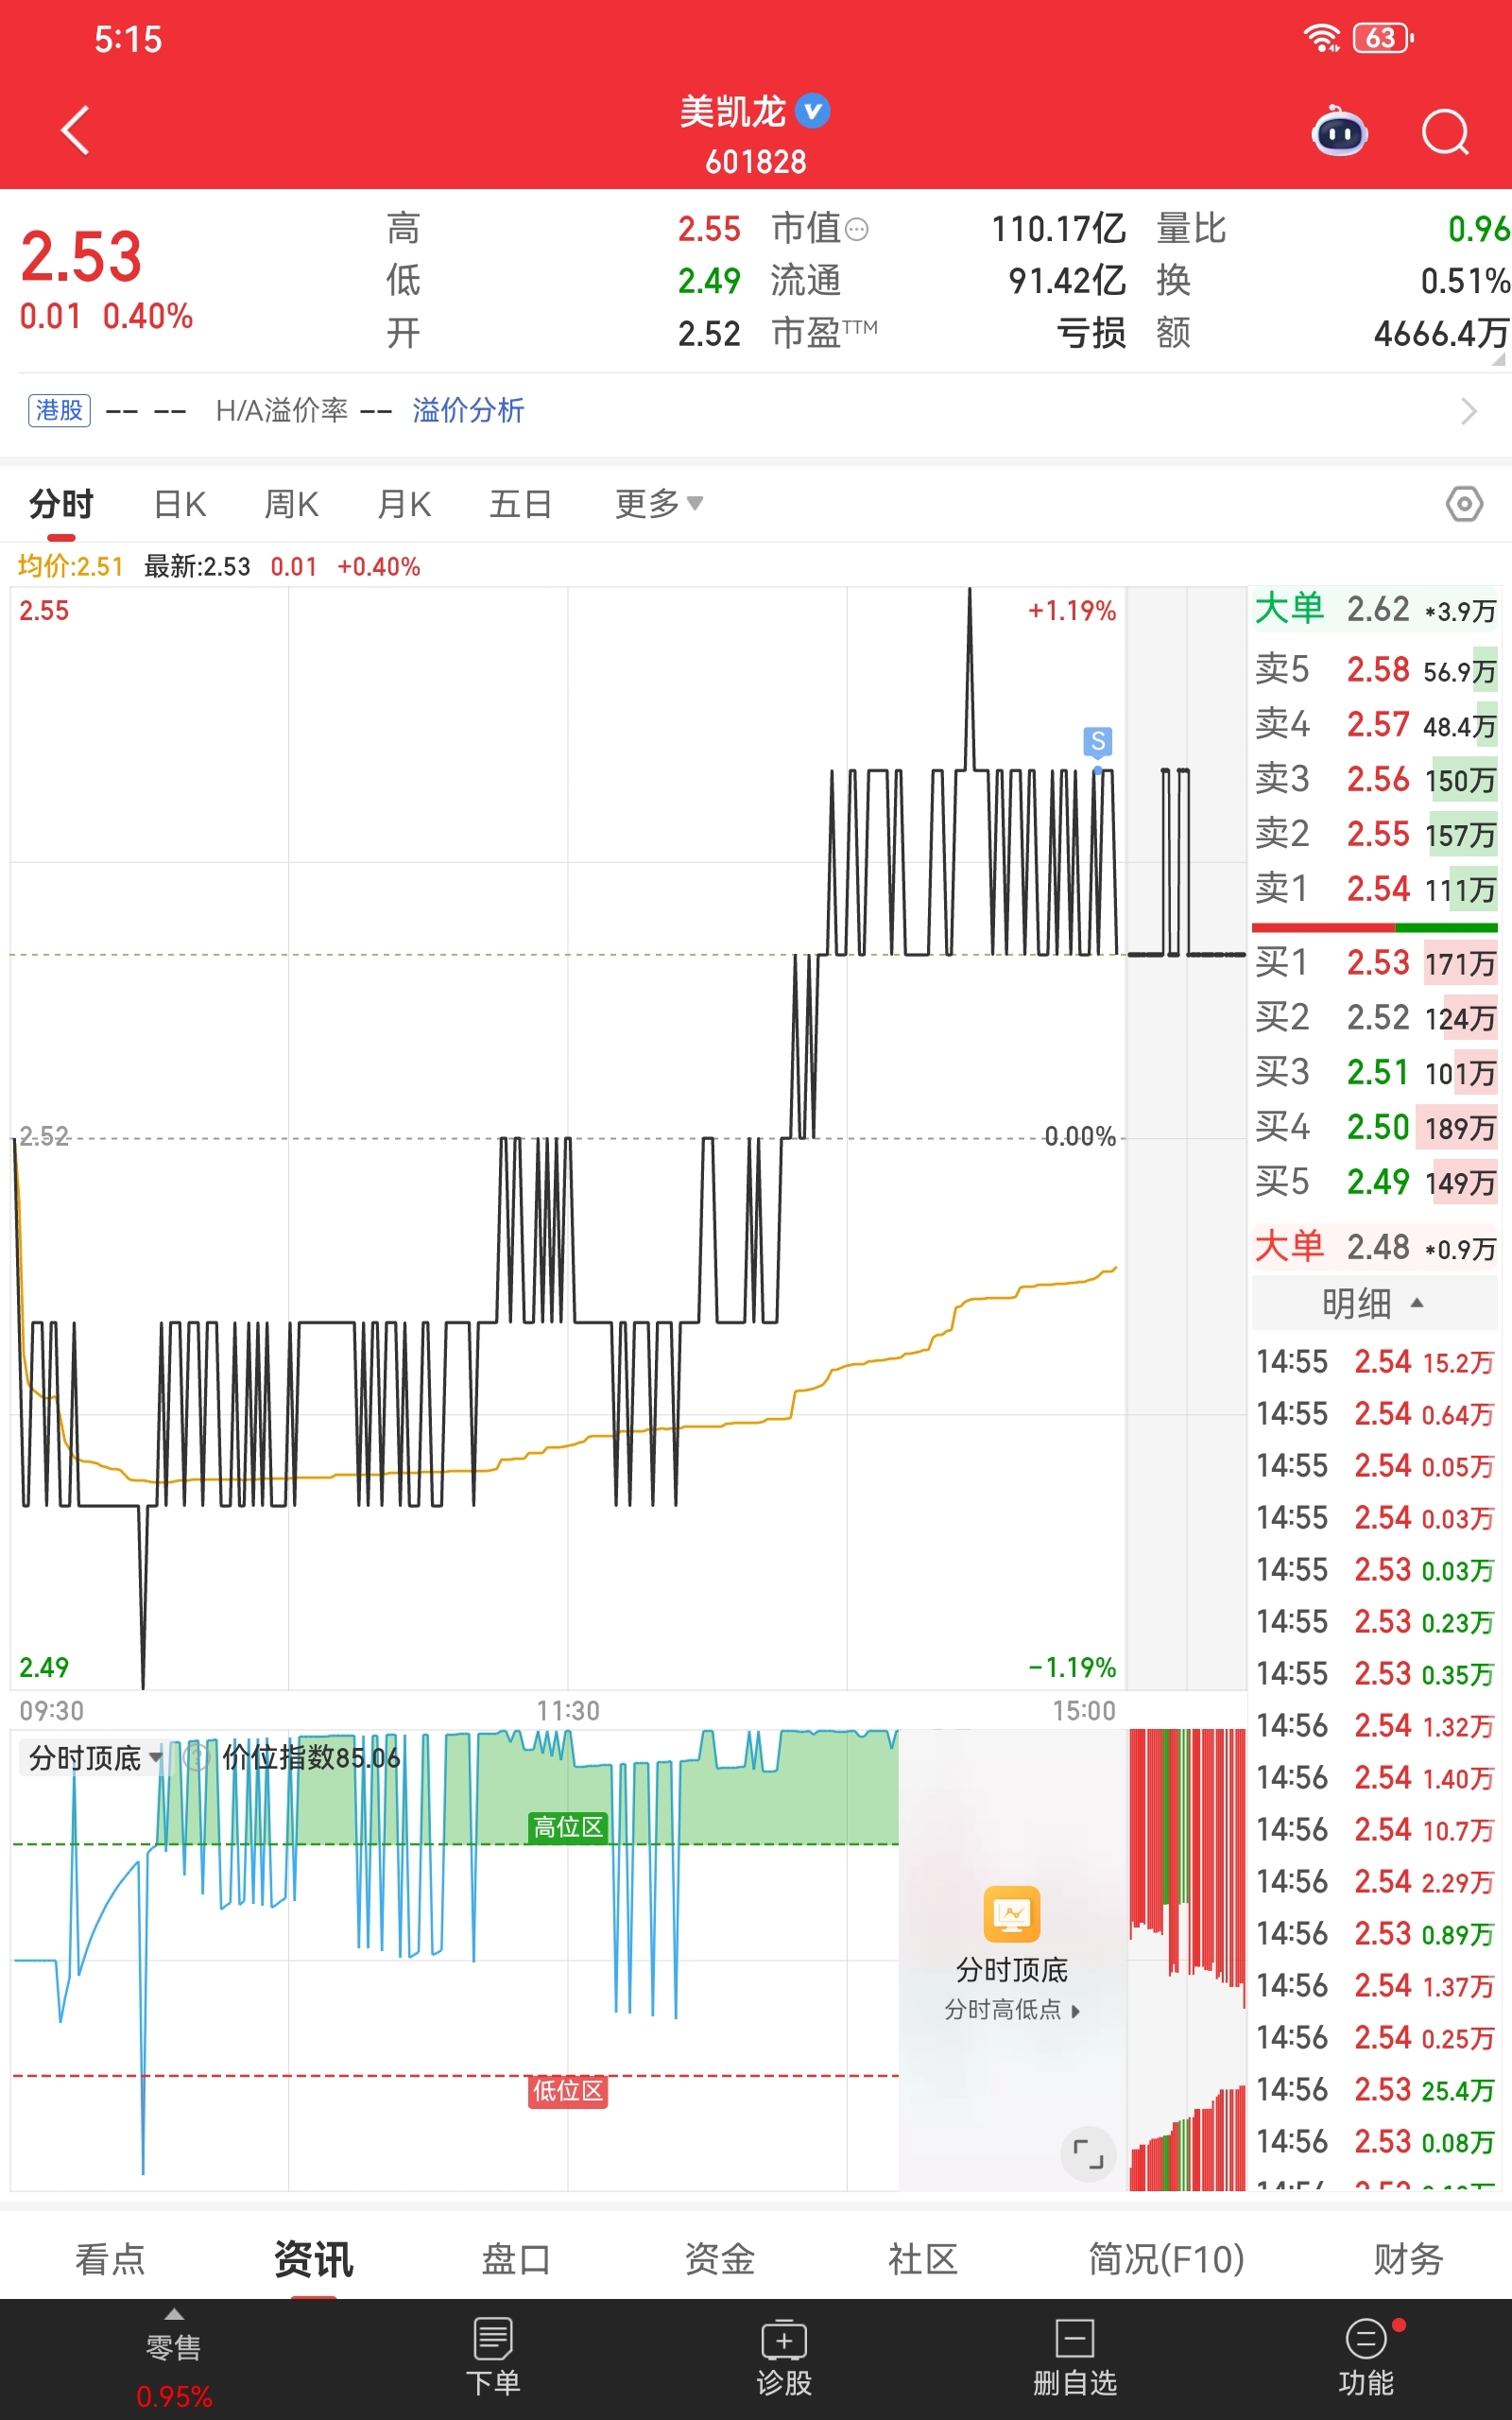Expand the indicator chart to fullscreen

1088,2153
